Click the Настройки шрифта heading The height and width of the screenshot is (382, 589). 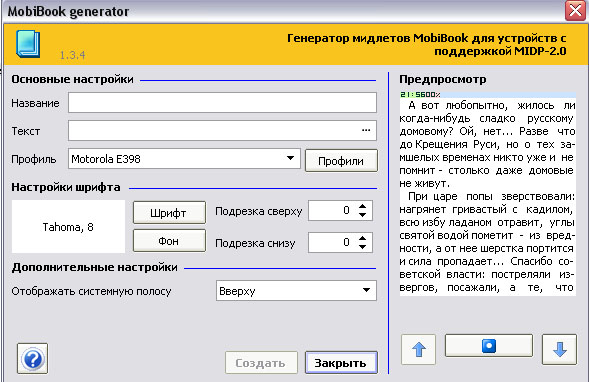coord(66,187)
